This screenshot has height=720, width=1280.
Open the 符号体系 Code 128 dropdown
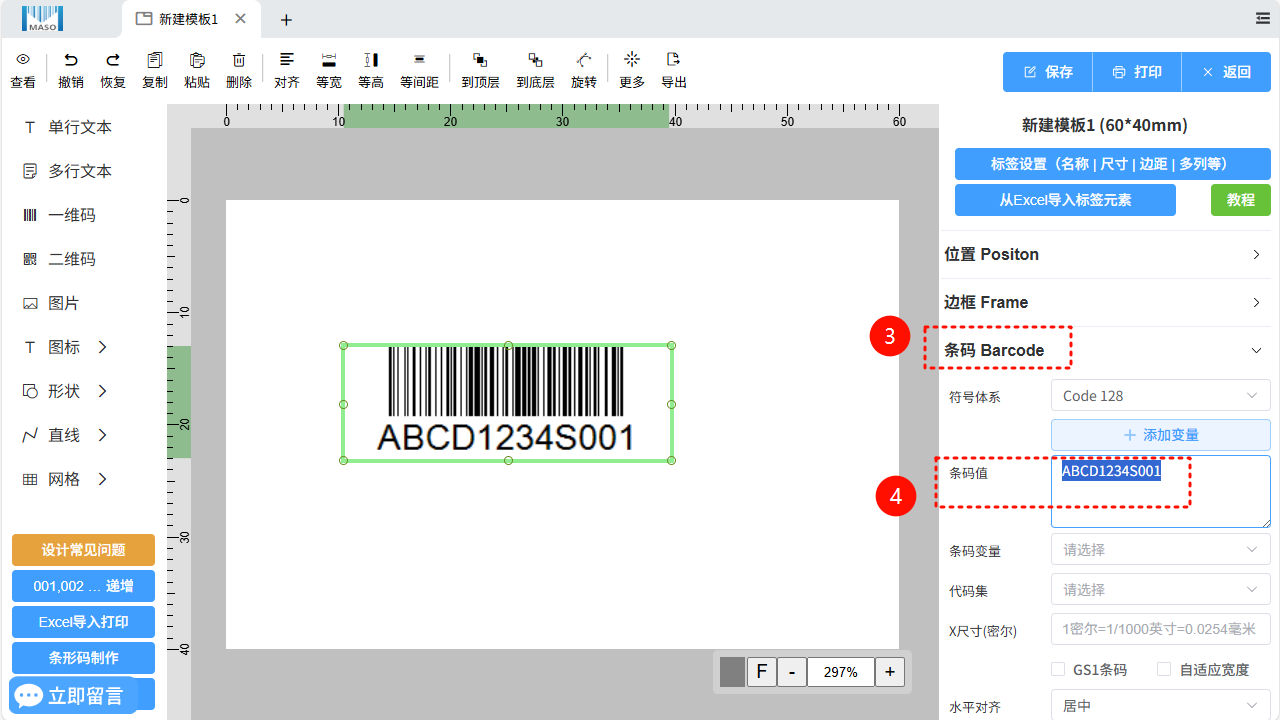point(1160,396)
